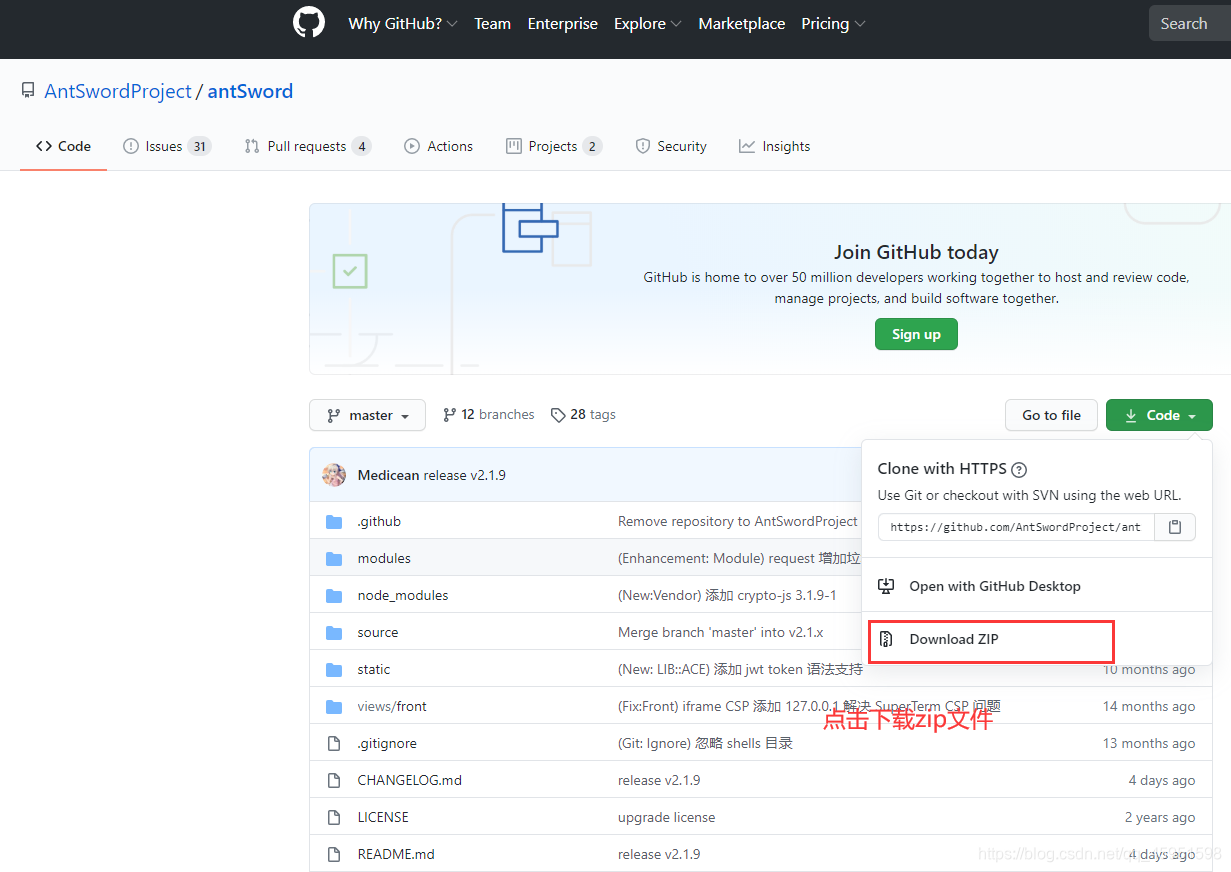Click Download ZIP
The height and width of the screenshot is (872, 1231).
click(954, 639)
